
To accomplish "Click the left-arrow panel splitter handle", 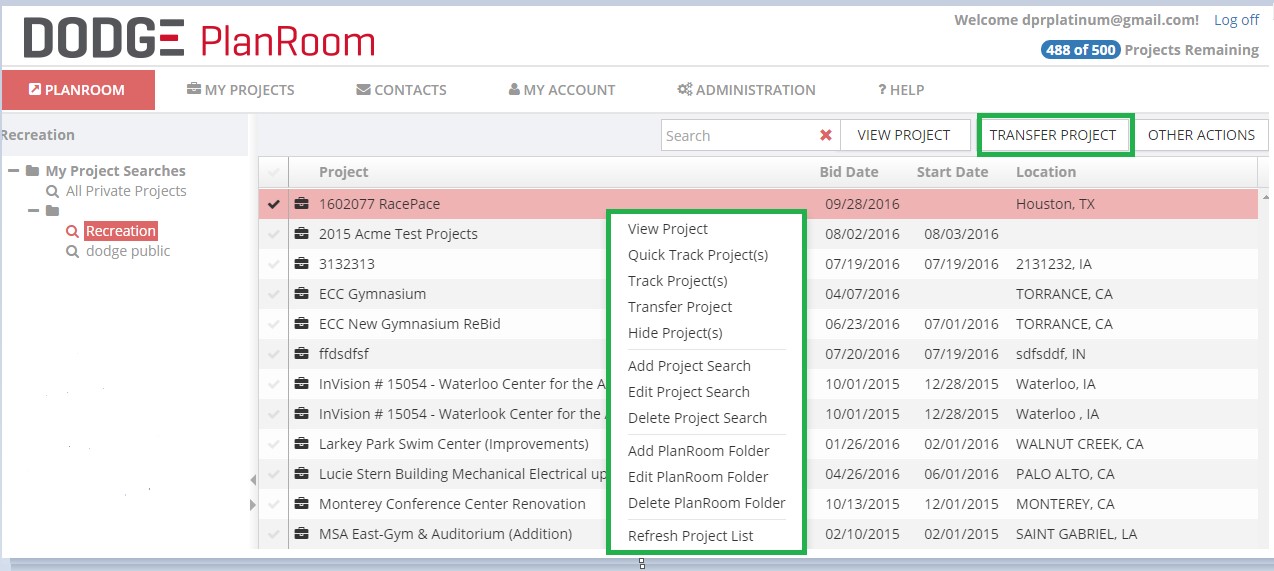I will coord(253,481).
